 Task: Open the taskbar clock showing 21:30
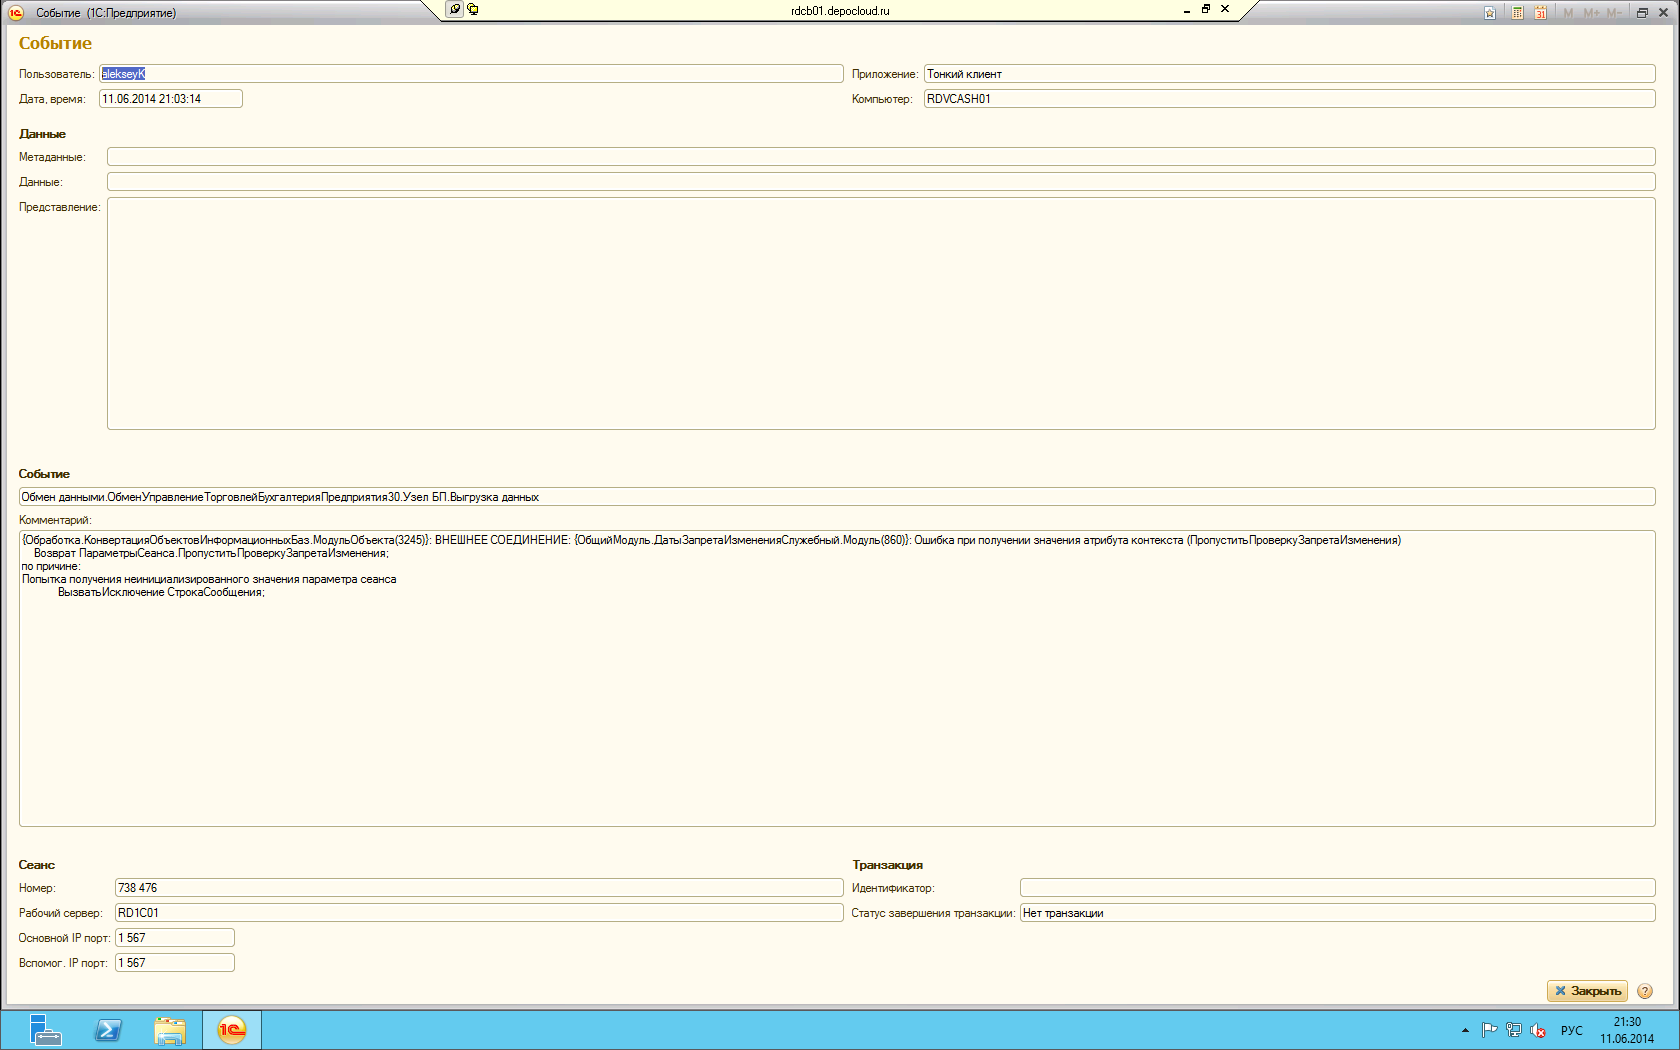(x=1627, y=1030)
